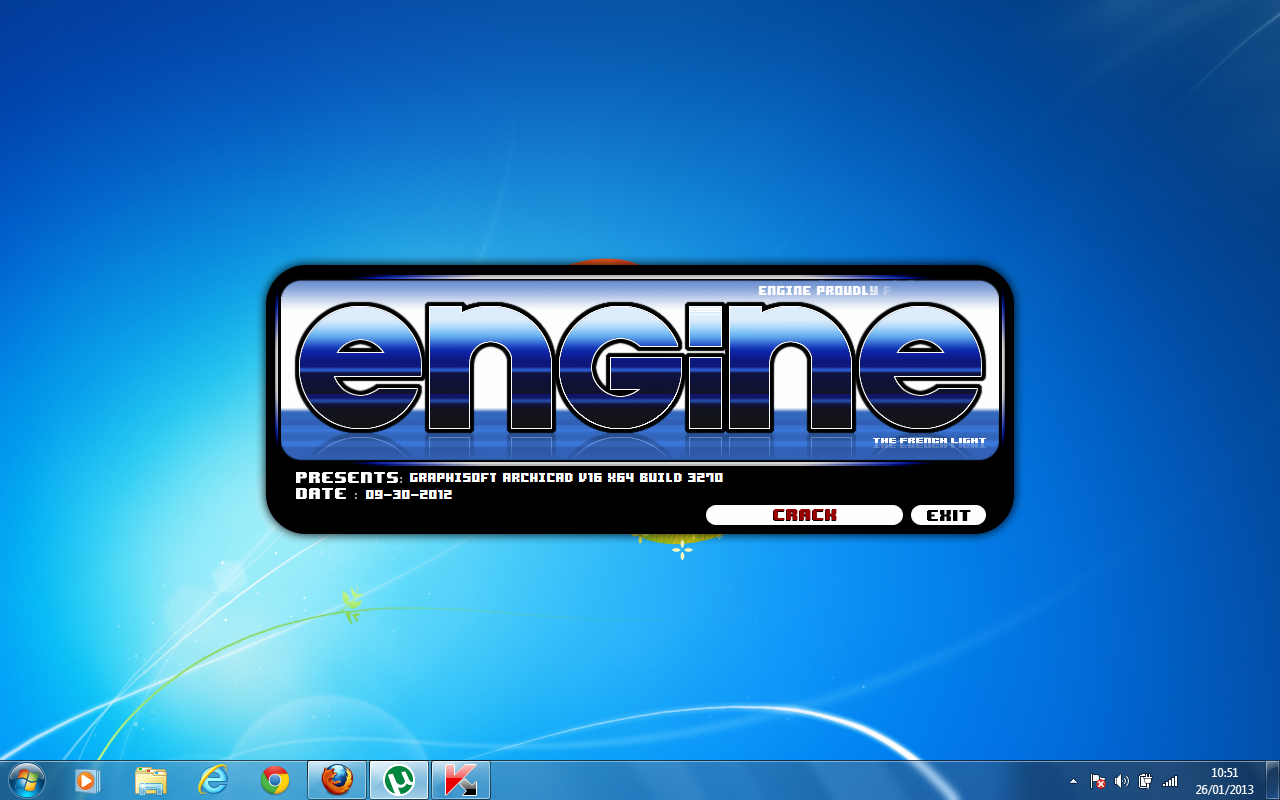
Task: Click the battery power icon in tray
Action: 1145,781
